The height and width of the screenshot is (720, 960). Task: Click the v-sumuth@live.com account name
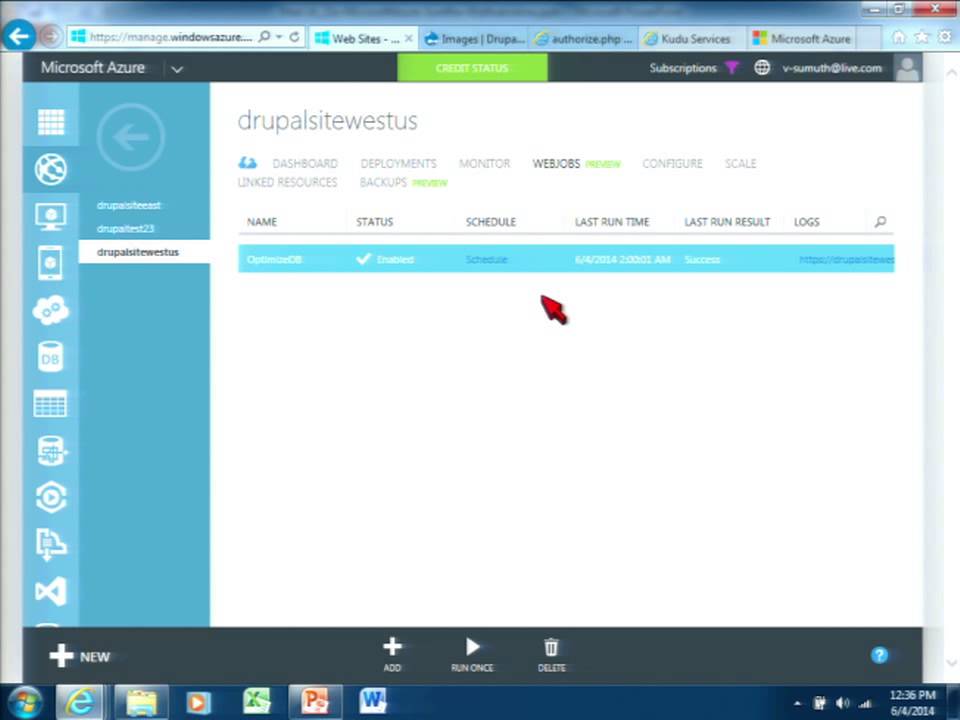[832, 68]
